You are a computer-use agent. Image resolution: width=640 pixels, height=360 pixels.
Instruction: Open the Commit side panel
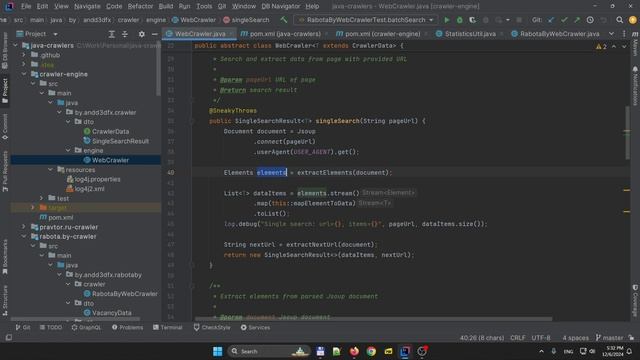[5, 127]
